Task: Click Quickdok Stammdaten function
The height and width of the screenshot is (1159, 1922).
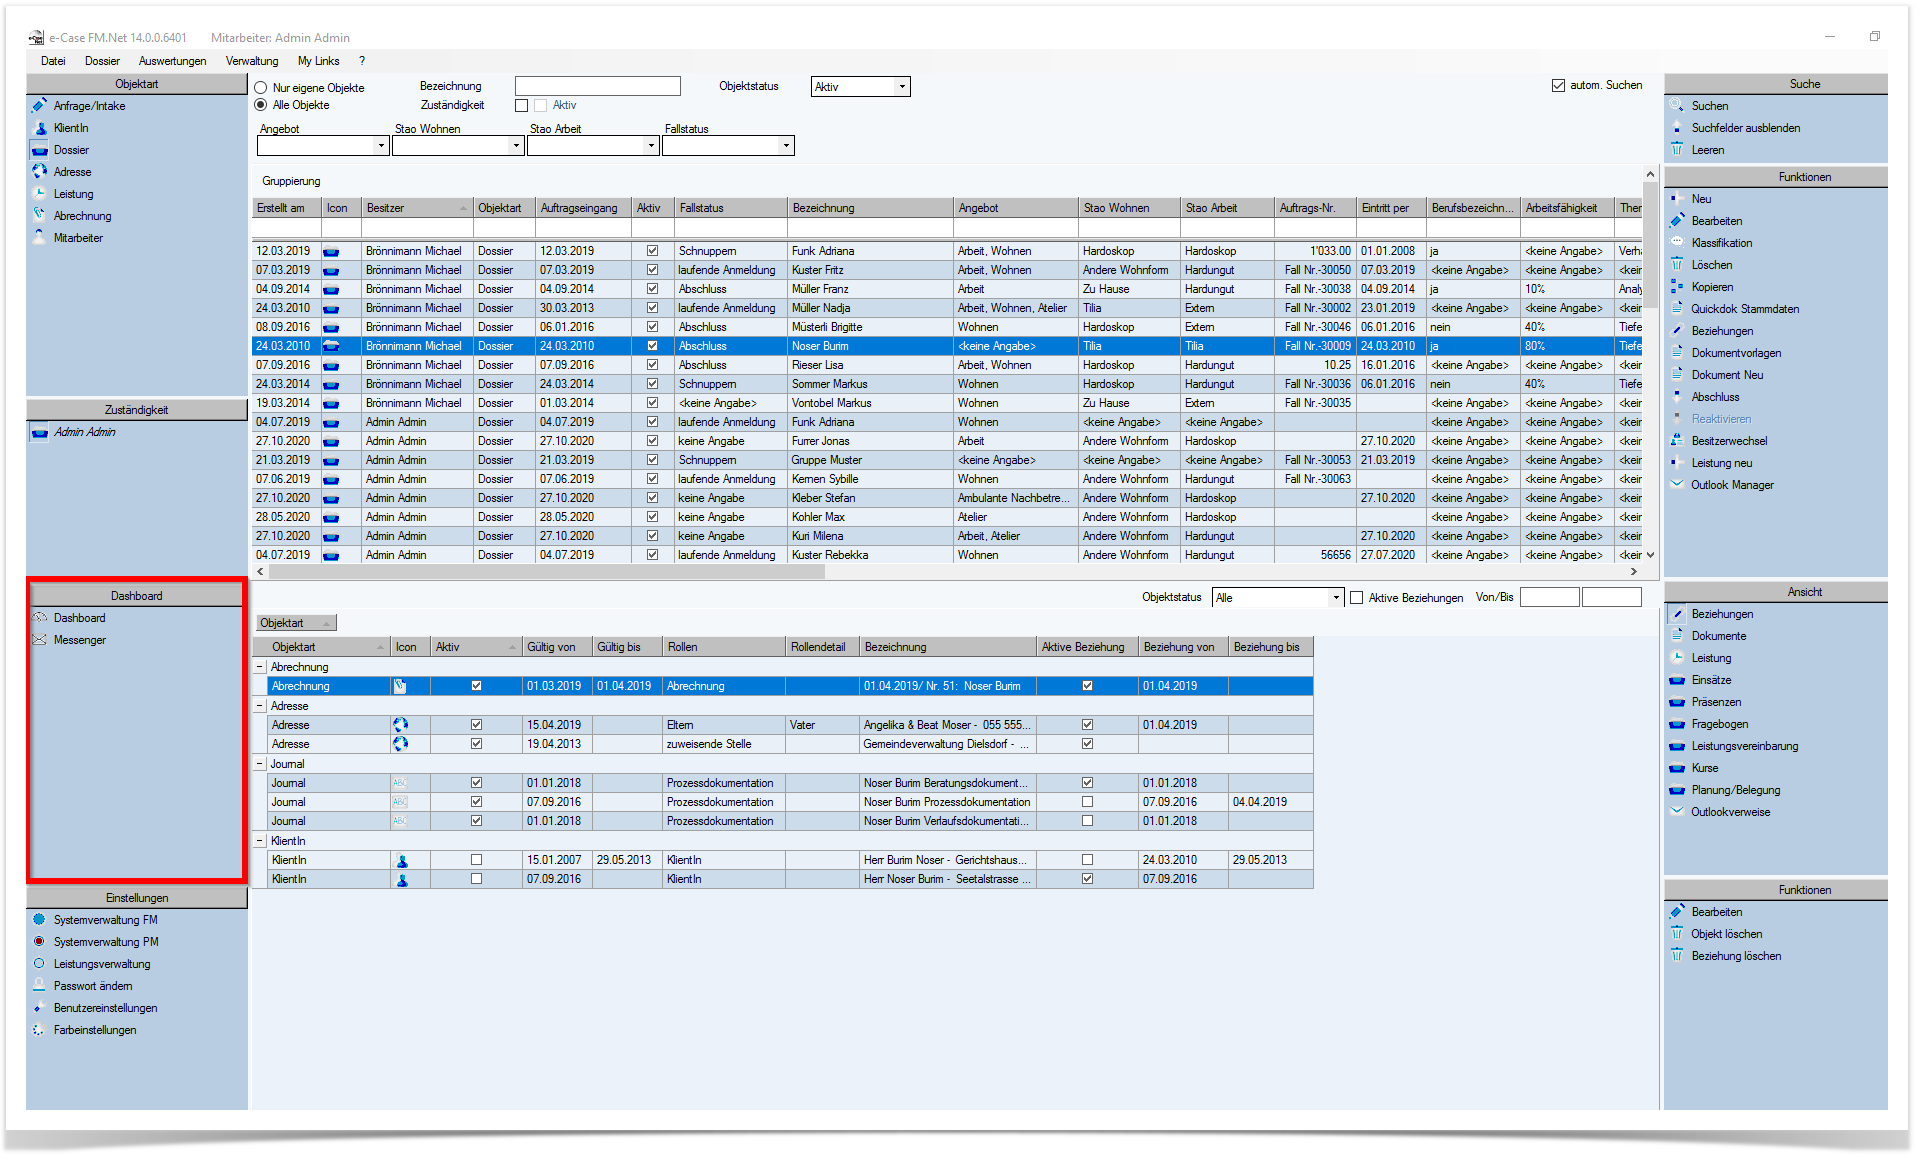Action: [1744, 309]
